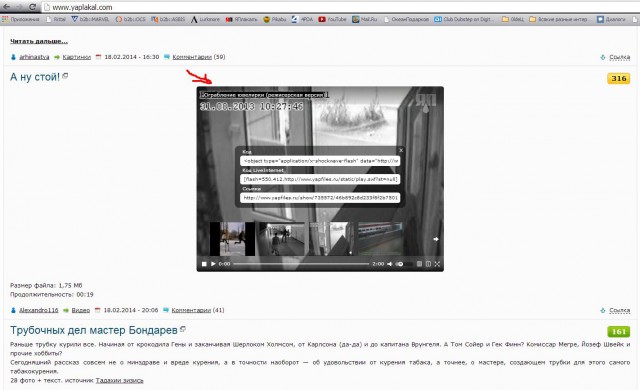Open the Pikabu bookmark
The height and width of the screenshot is (390, 640).
[275, 19]
